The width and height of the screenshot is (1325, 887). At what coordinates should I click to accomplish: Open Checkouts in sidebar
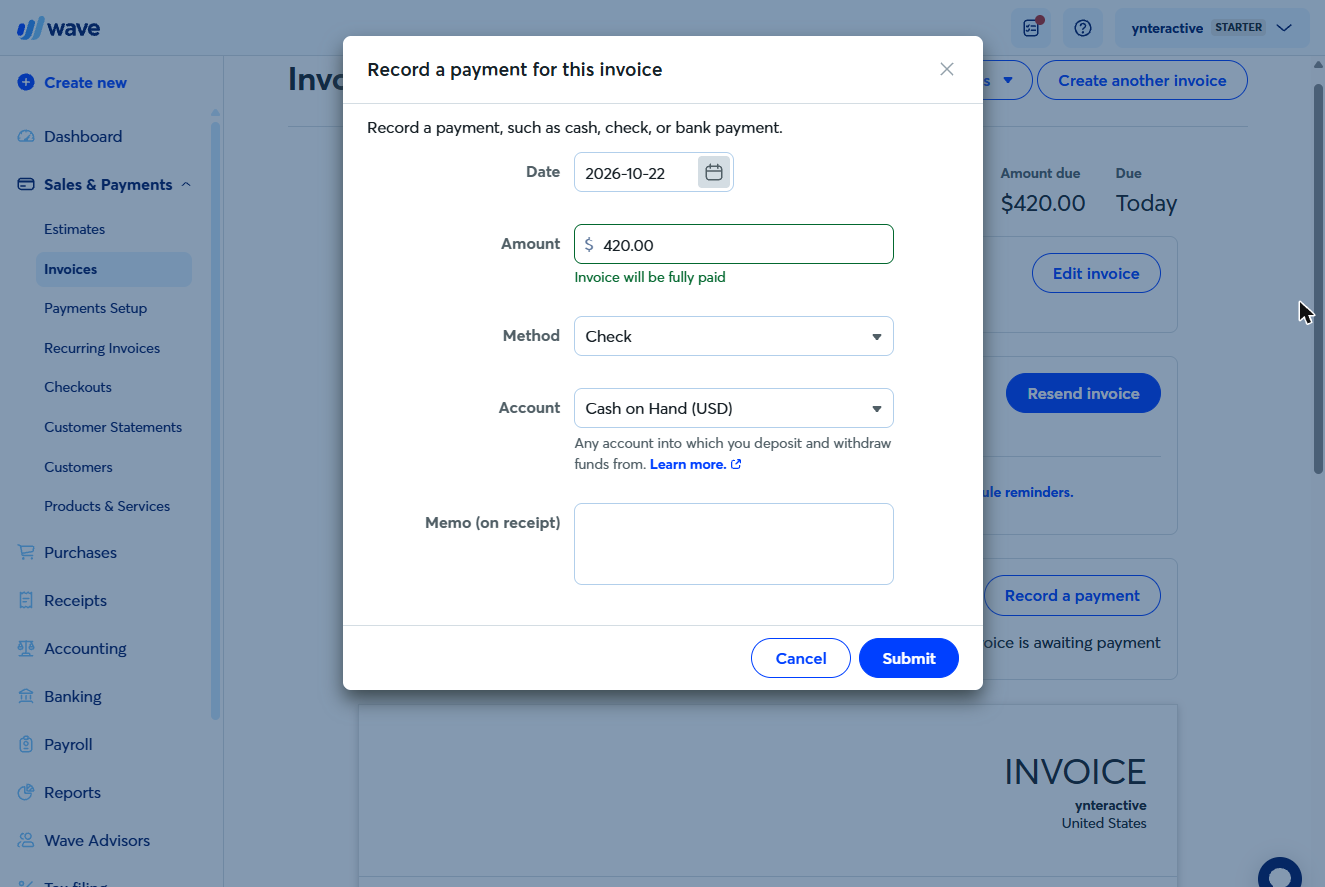[x=78, y=387]
